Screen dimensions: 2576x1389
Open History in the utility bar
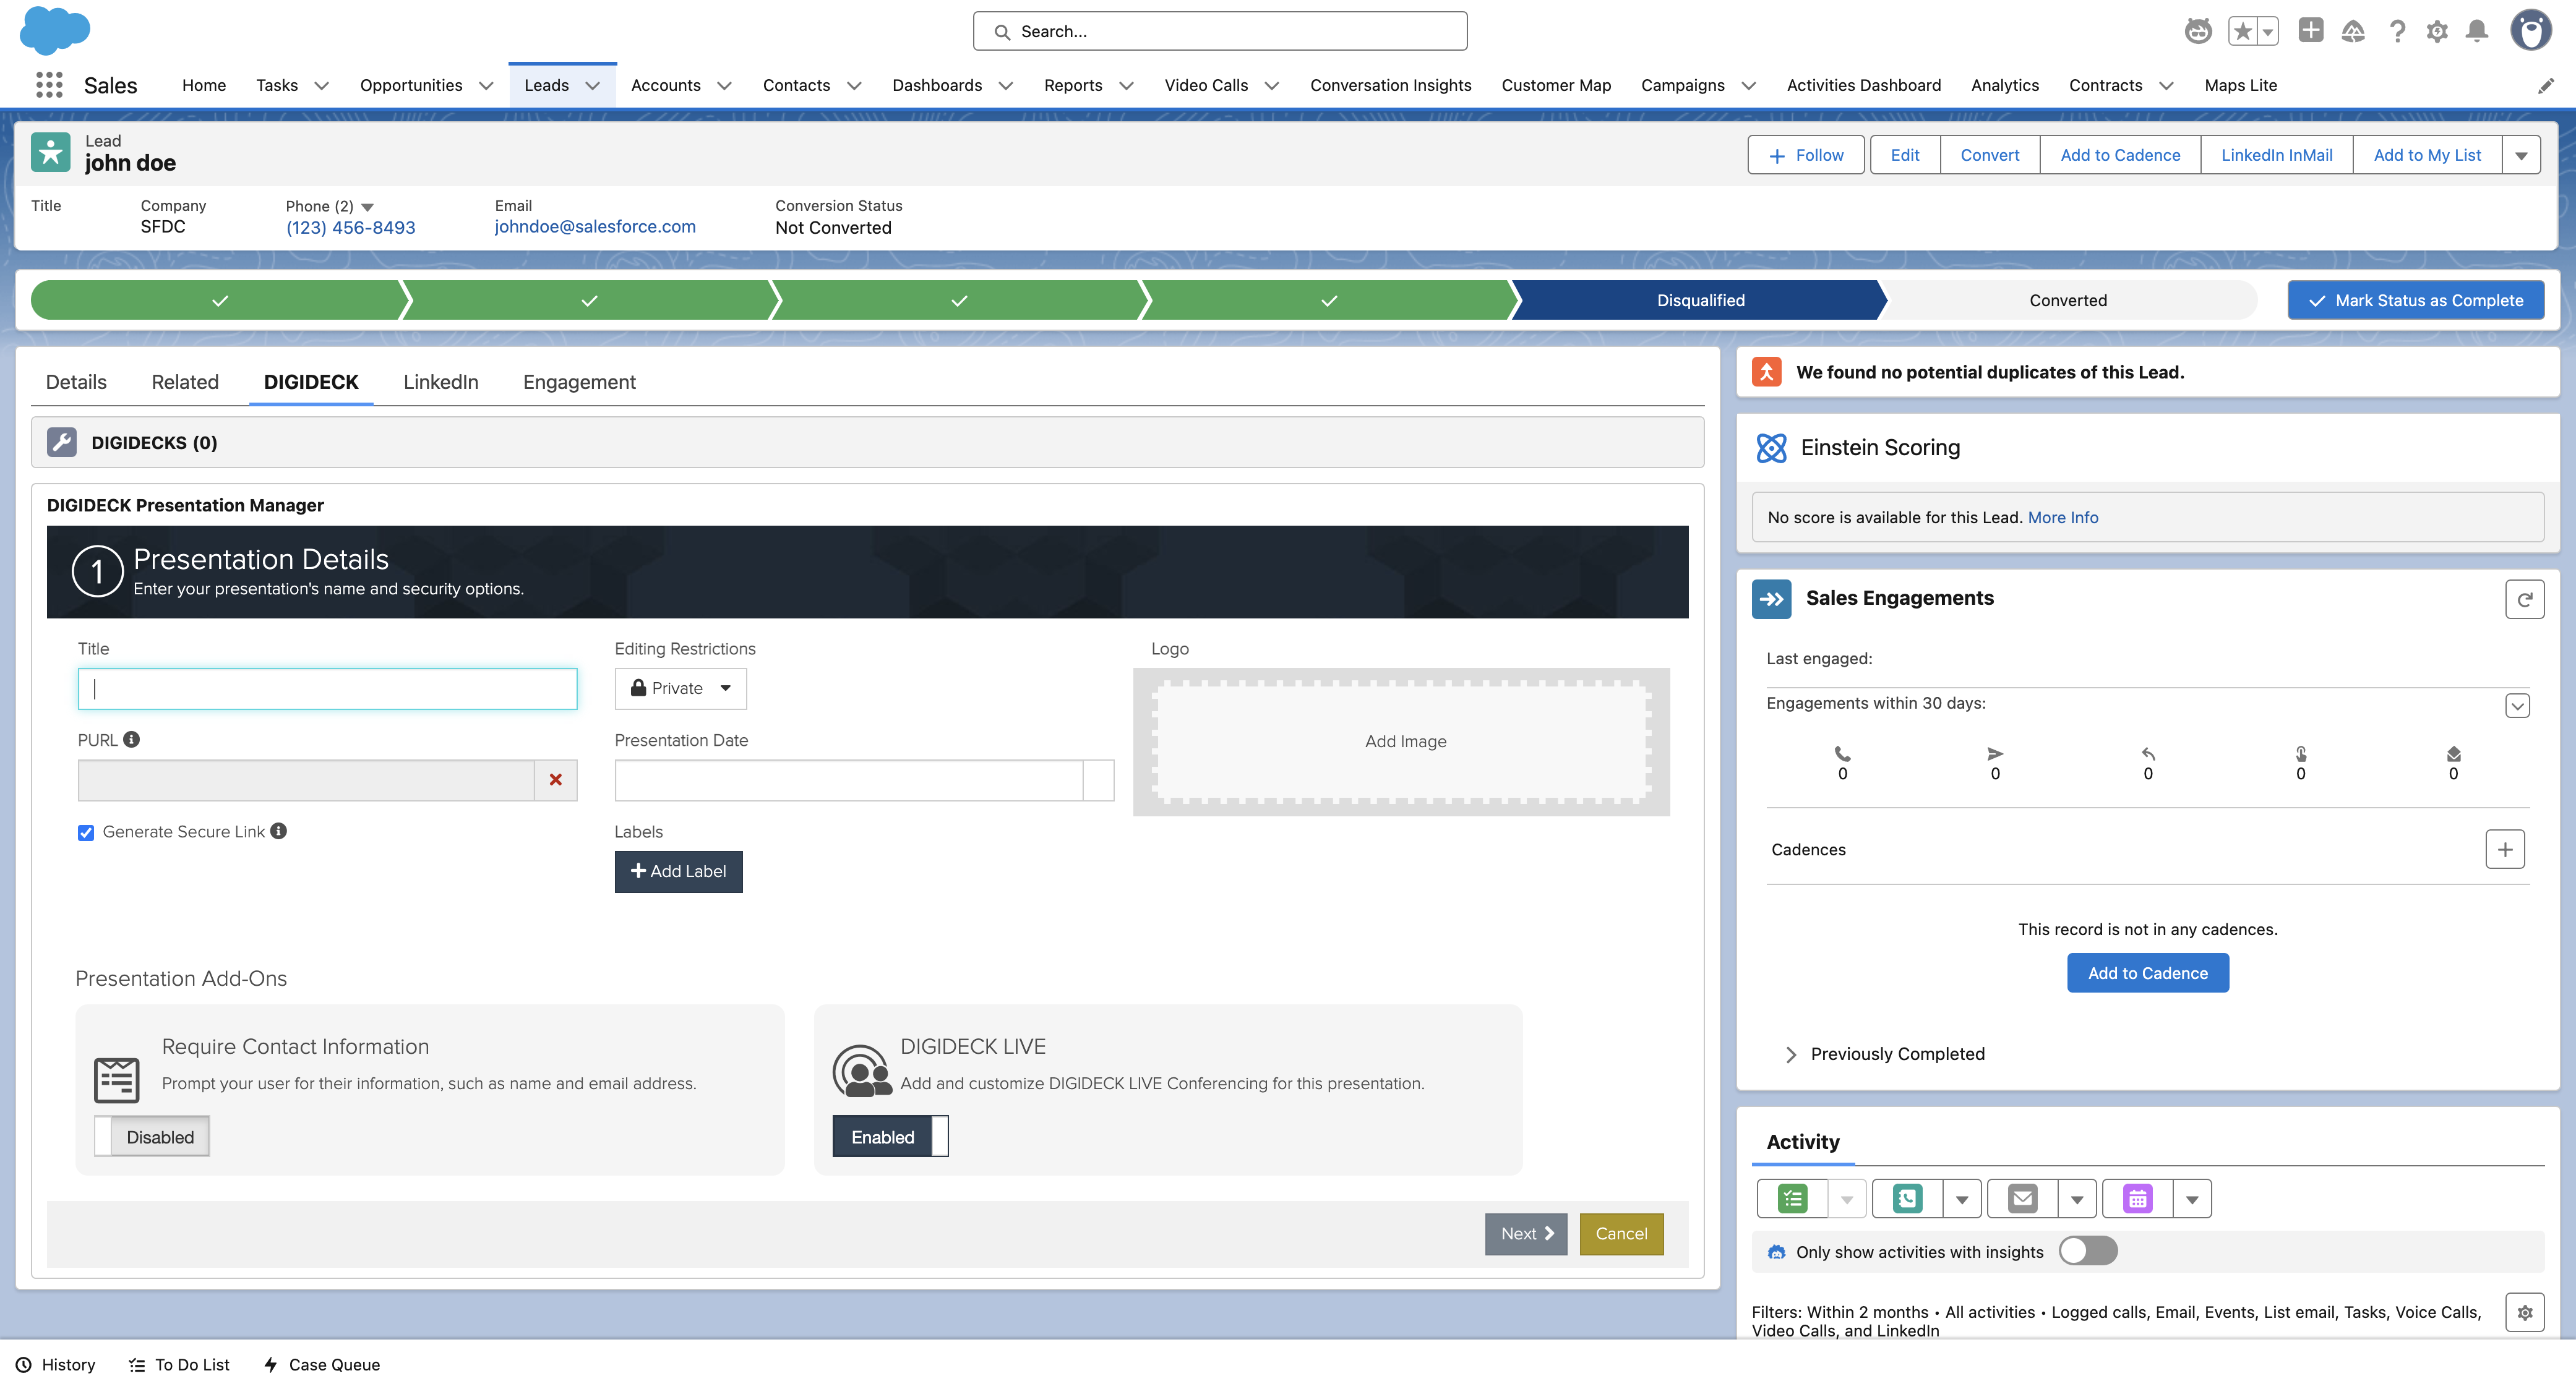55,1364
